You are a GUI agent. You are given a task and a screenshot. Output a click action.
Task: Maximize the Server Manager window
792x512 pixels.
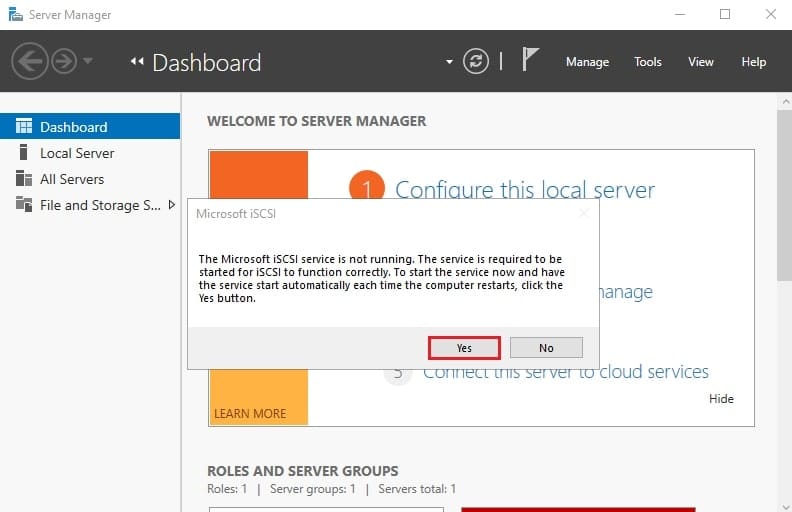tap(725, 14)
